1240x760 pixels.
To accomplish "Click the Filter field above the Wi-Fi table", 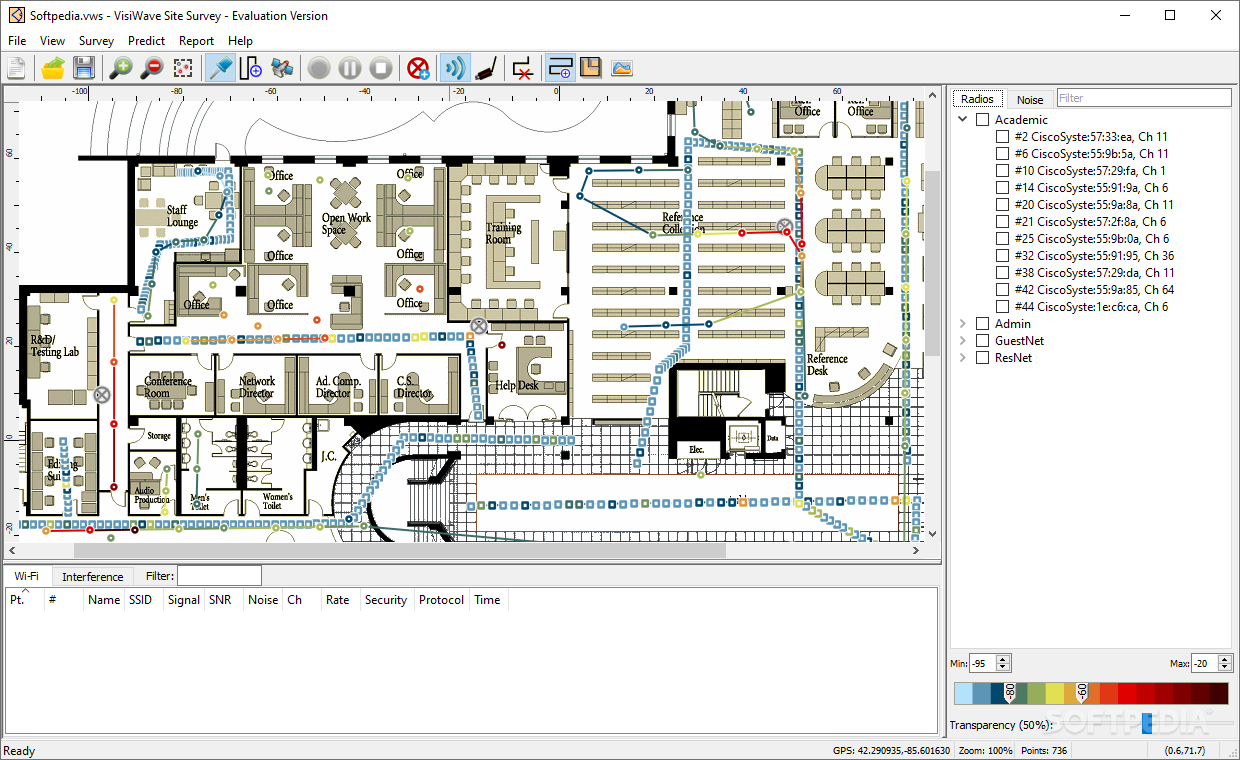I will pyautogui.click(x=219, y=575).
